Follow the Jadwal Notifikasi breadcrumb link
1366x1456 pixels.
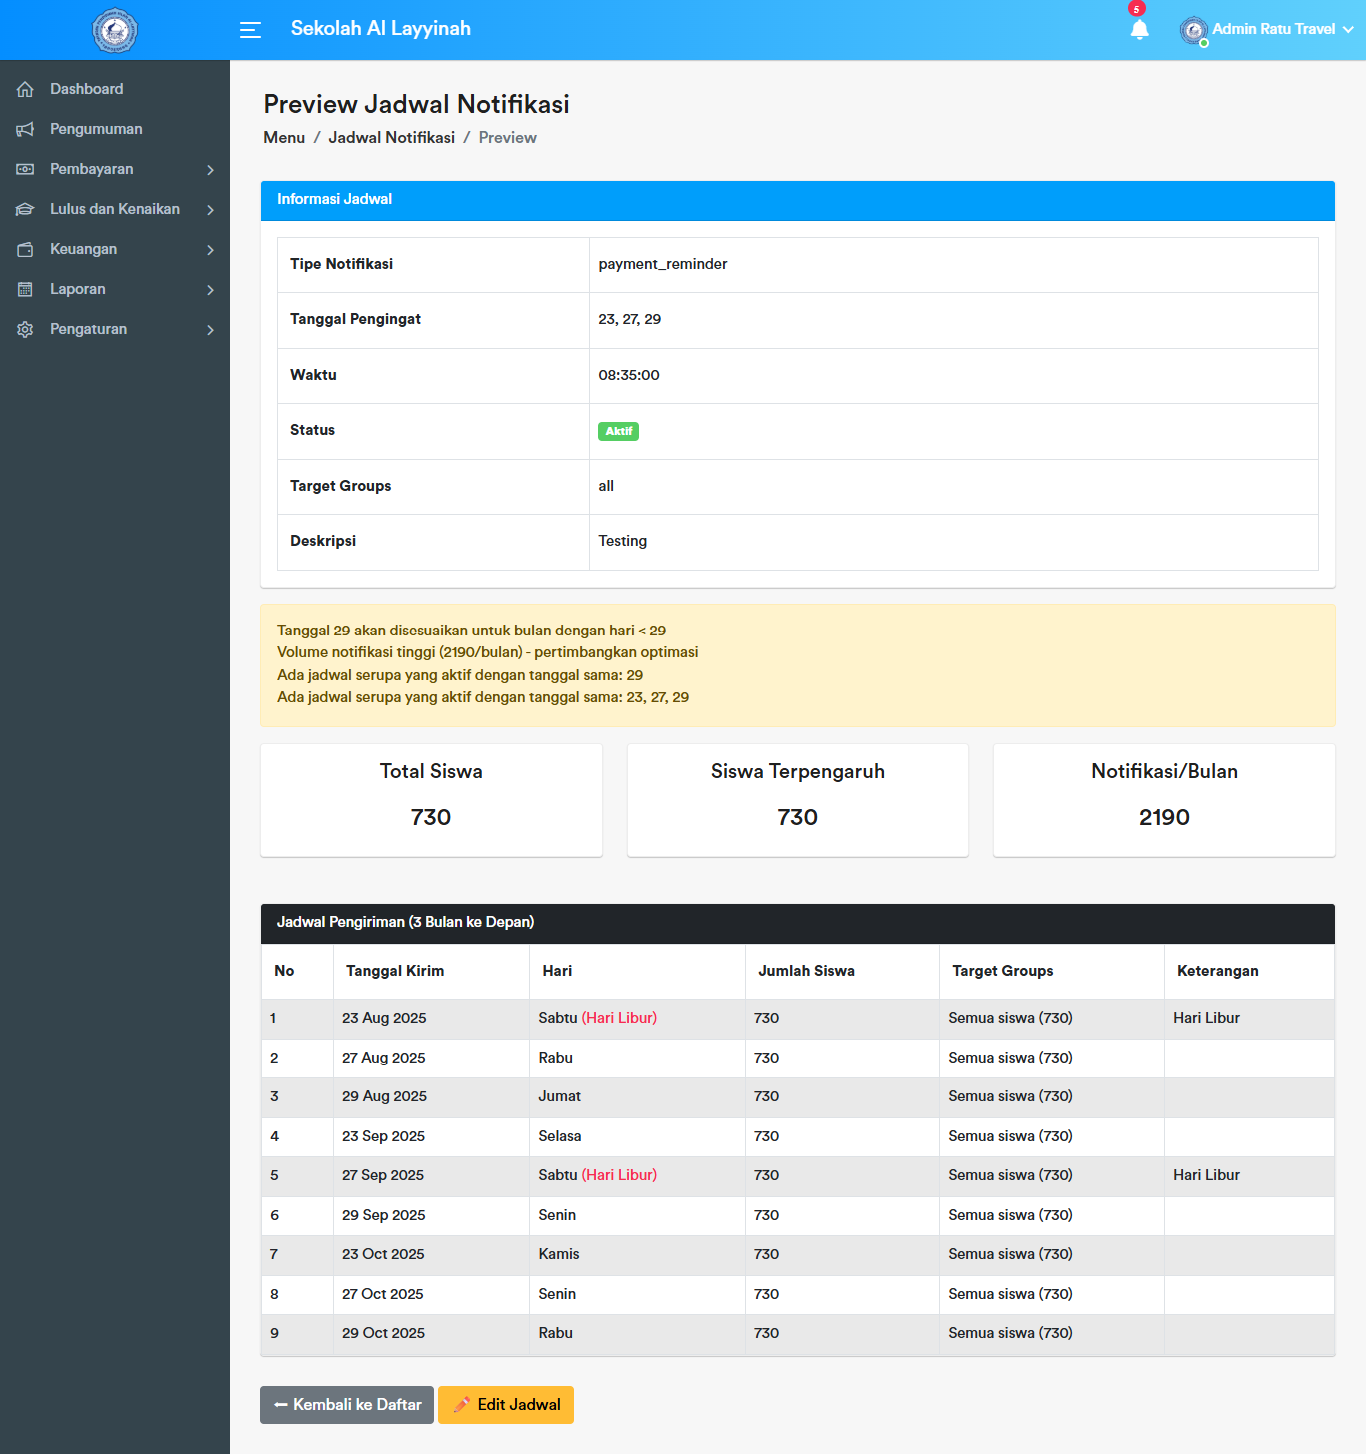tap(391, 138)
